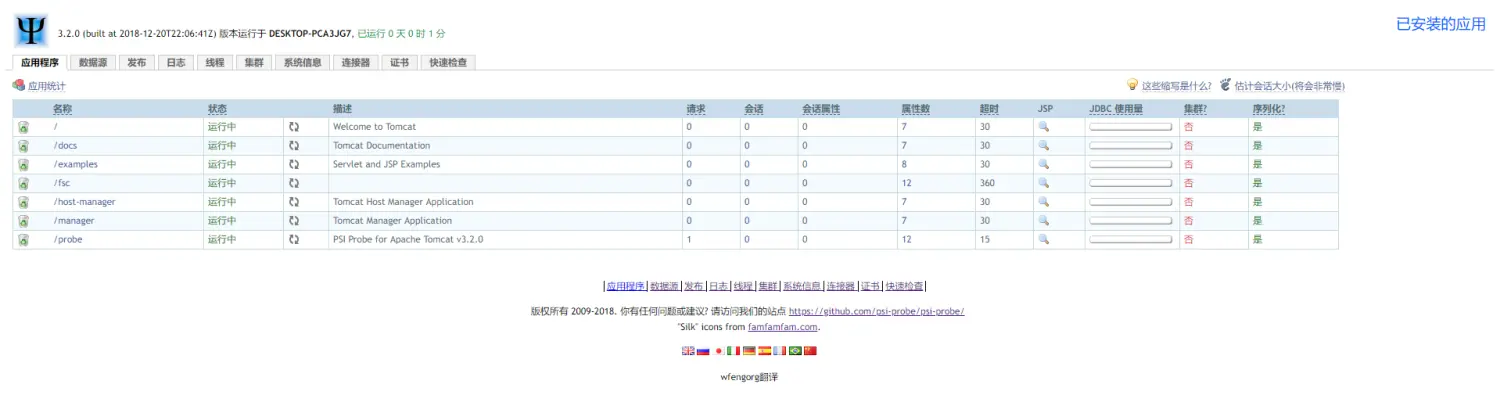Click the undeploy icon in the /fsc row
This screenshot has width=1500, height=413.
click(23, 183)
